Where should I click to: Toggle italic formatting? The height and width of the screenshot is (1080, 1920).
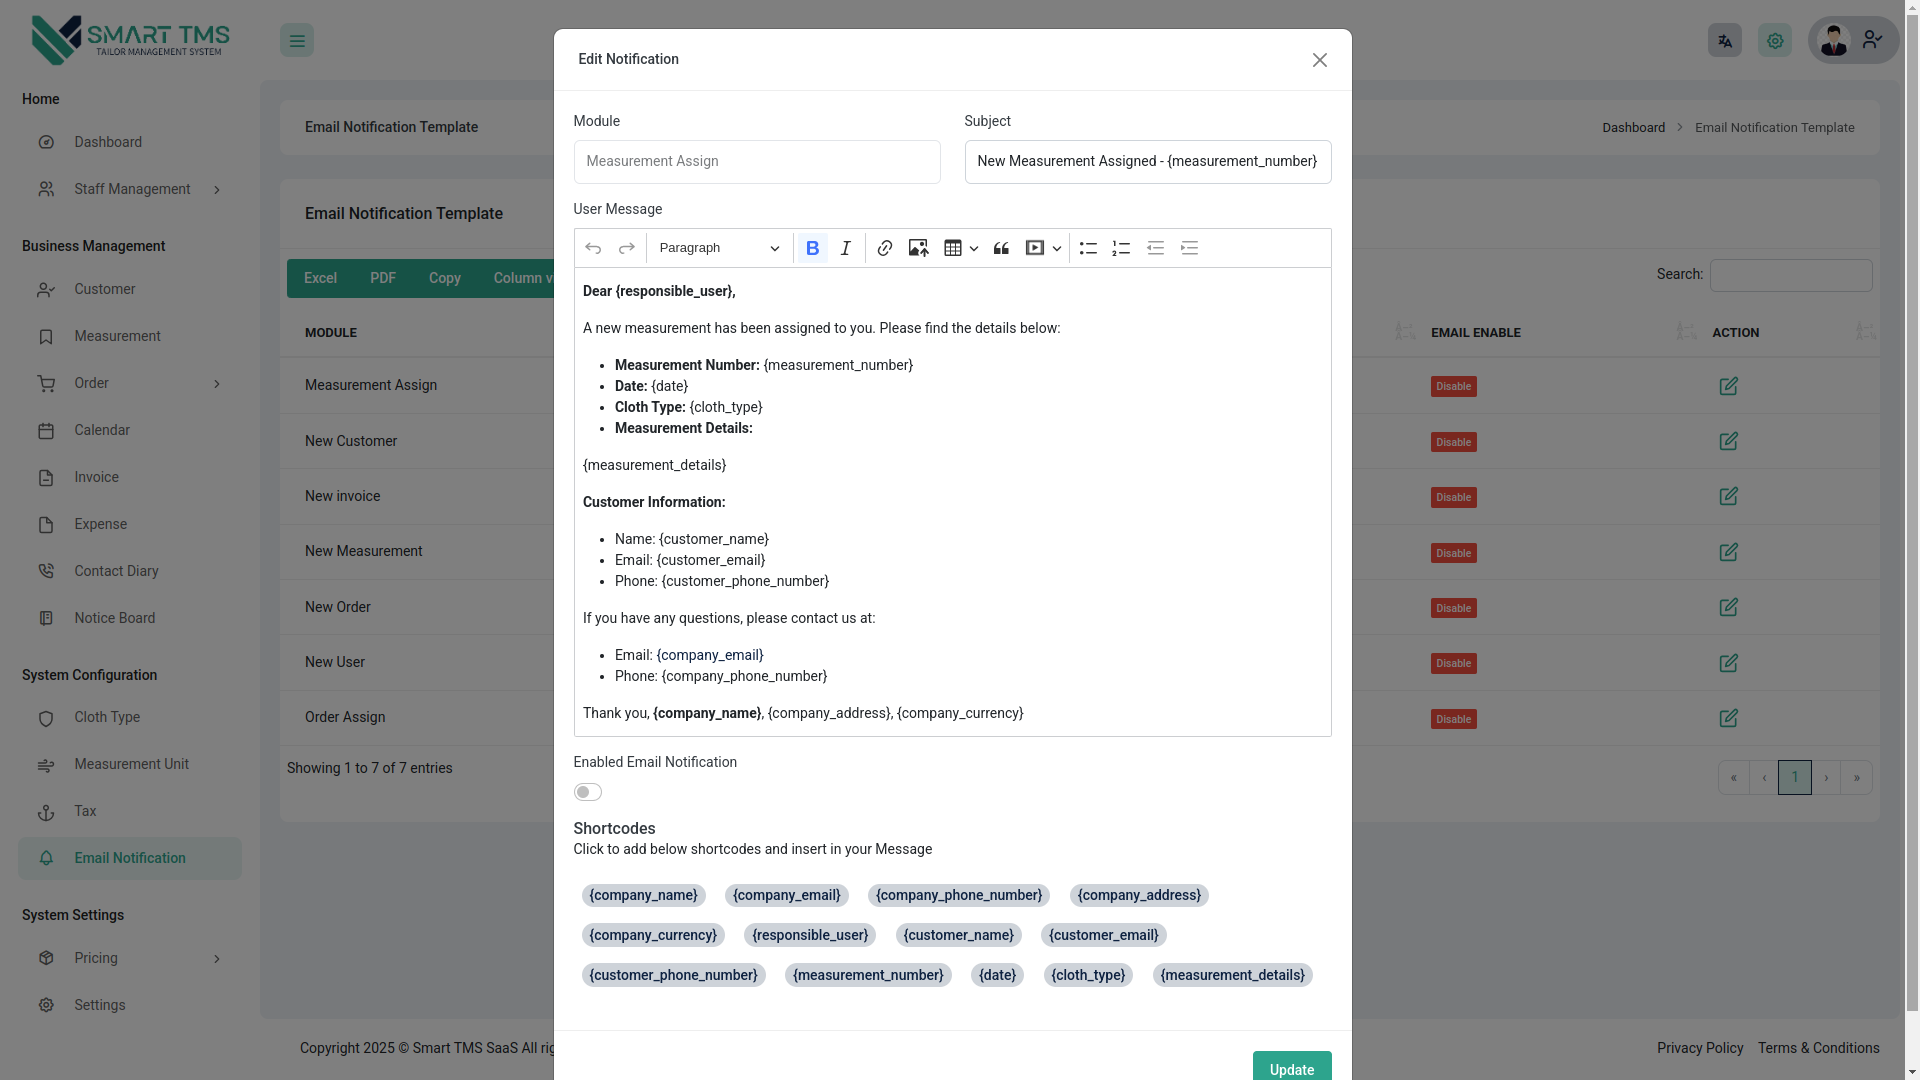pyautogui.click(x=846, y=248)
